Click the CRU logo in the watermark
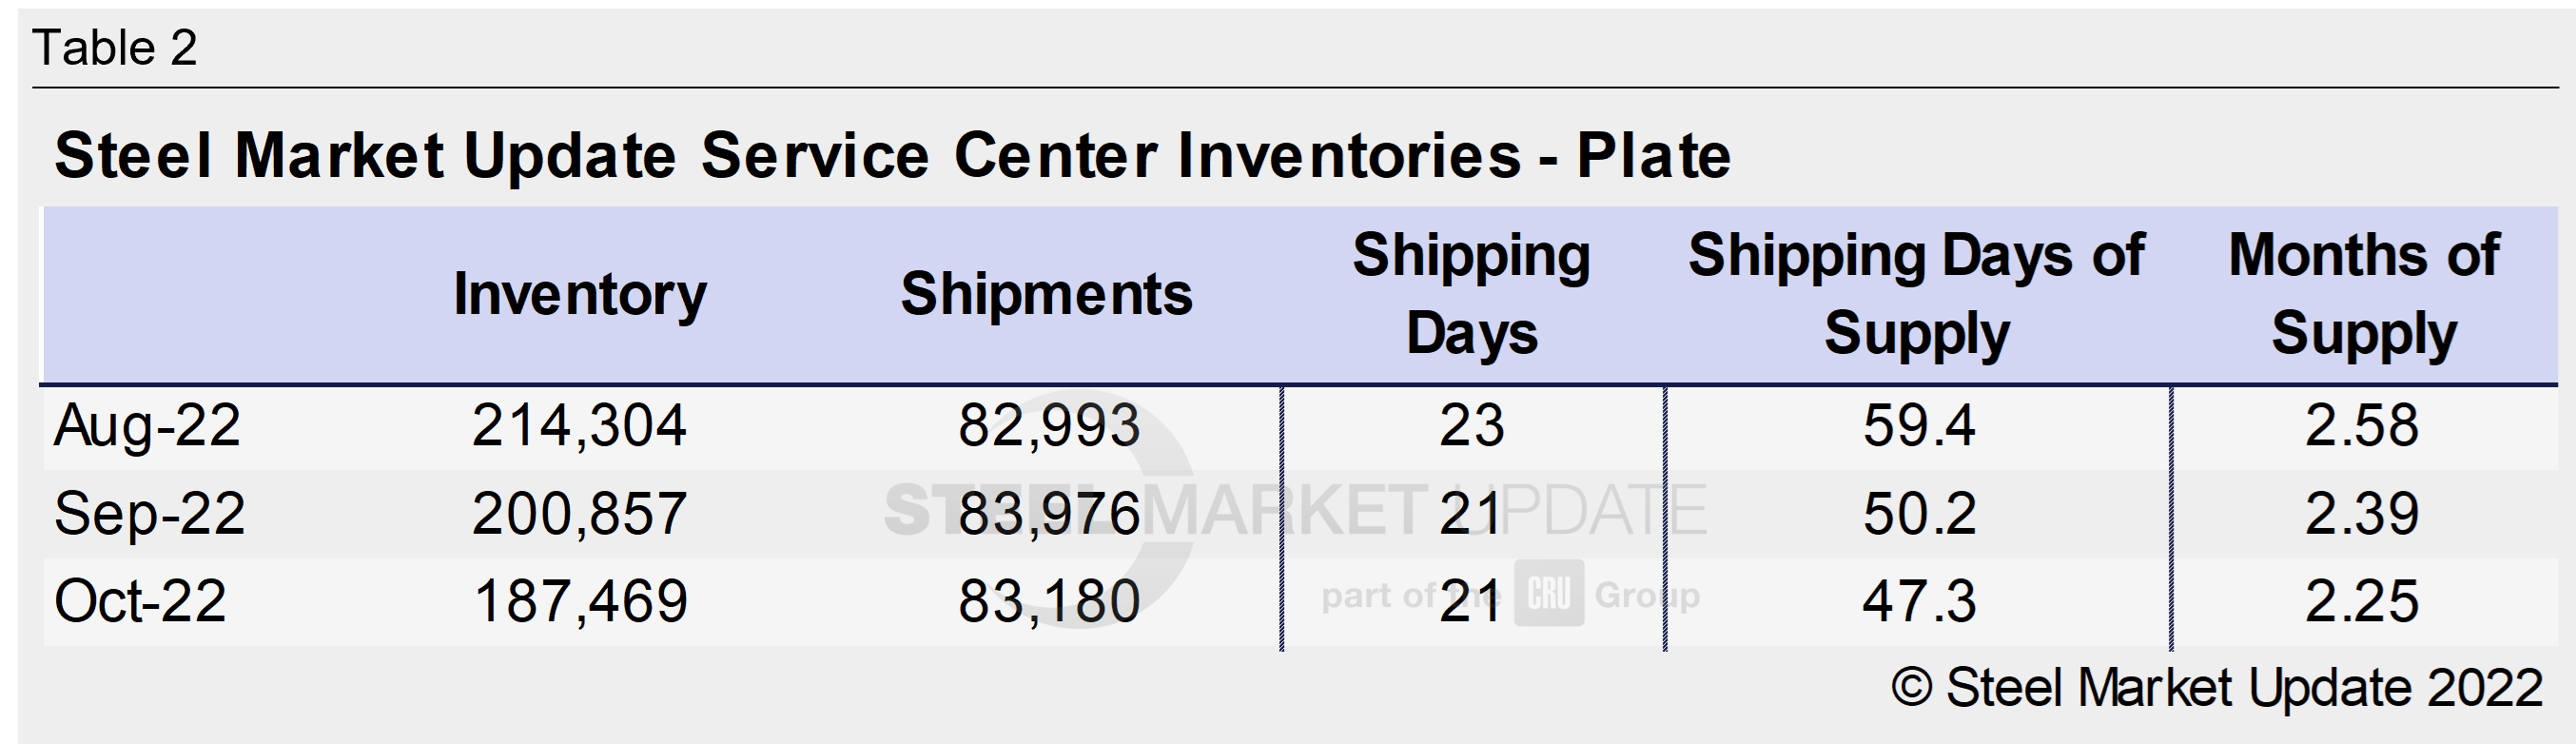 coord(1548,593)
